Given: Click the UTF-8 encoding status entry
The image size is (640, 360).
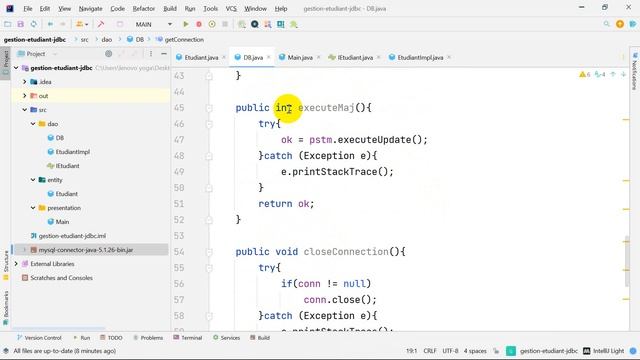Looking at the screenshot, I should (x=450, y=351).
